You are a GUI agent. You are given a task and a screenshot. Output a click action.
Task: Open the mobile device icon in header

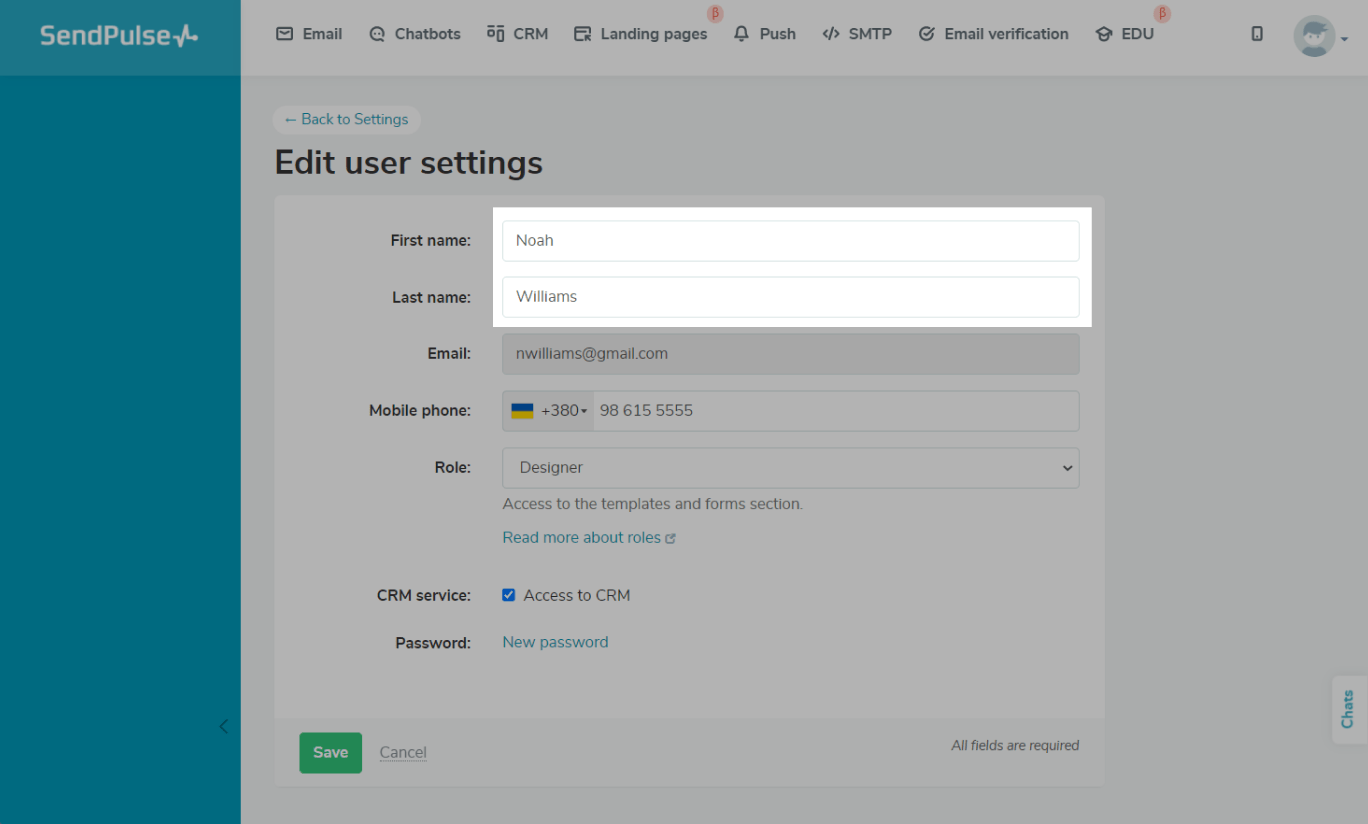pyautogui.click(x=1257, y=34)
